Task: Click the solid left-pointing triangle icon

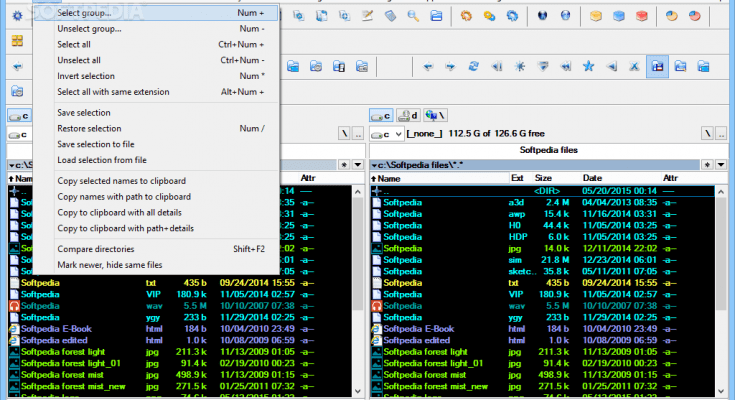Action: click(611, 66)
